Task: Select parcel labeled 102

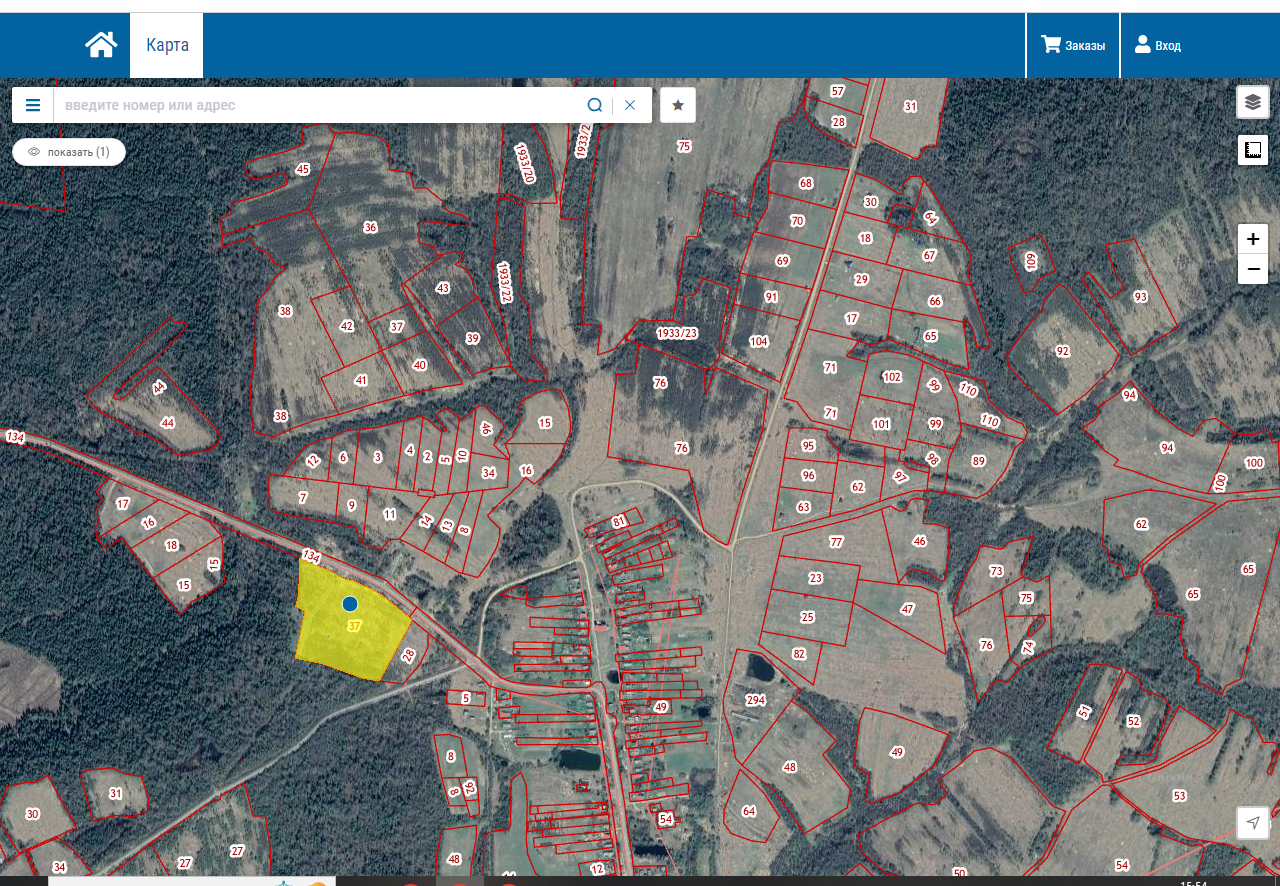Action: pyautogui.click(x=893, y=377)
